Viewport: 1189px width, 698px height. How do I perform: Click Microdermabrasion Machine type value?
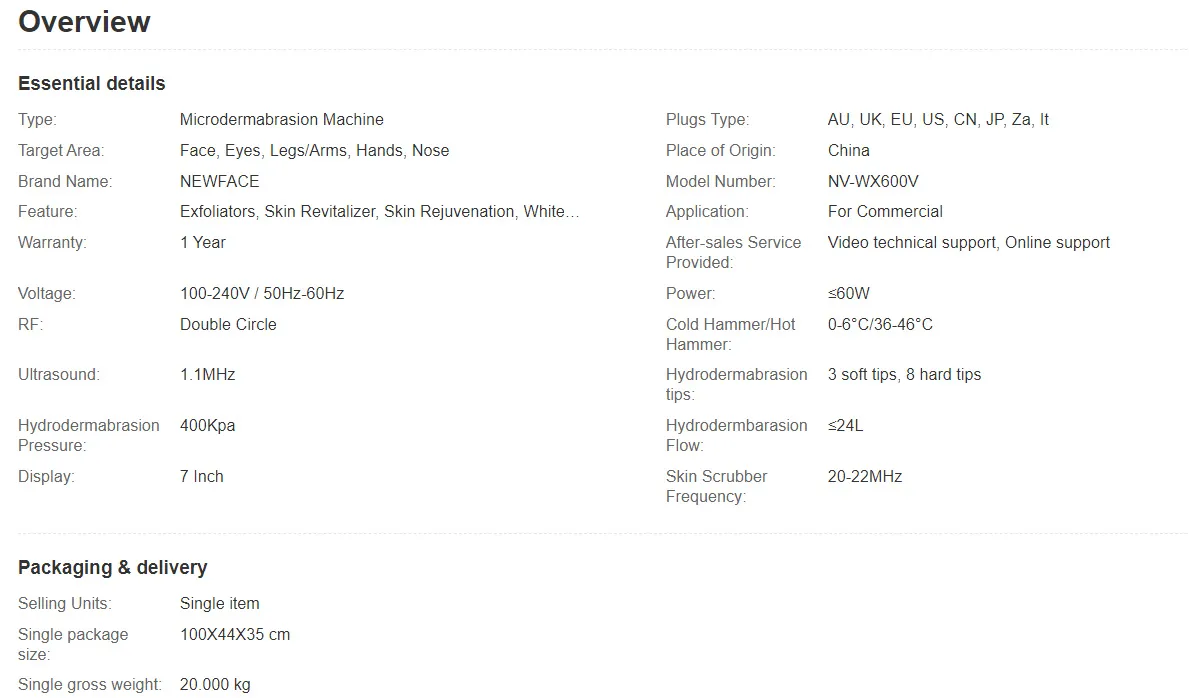tap(281, 120)
